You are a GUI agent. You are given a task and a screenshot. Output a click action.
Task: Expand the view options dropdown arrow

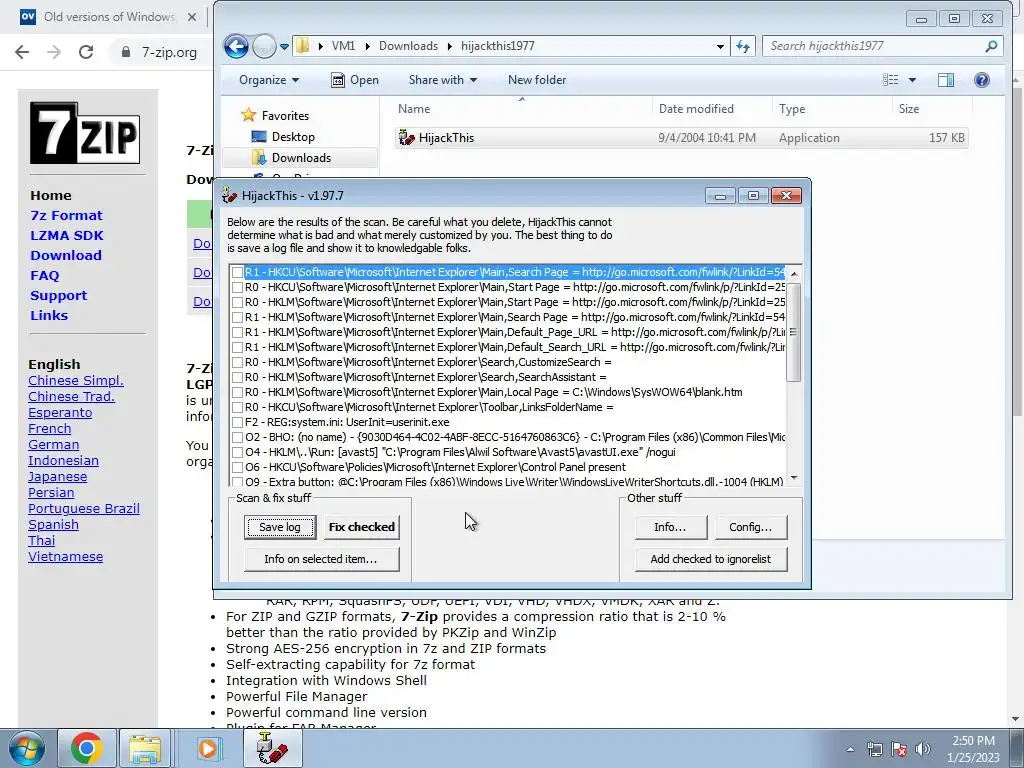912,80
